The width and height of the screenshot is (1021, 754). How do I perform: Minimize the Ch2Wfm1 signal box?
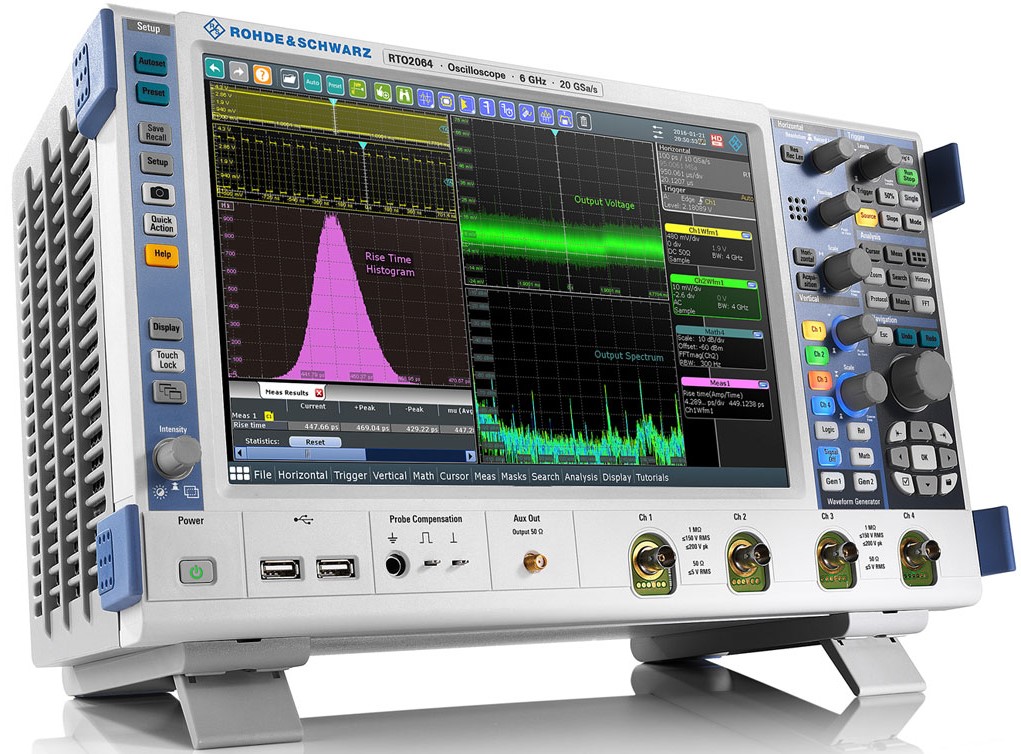tap(751, 285)
